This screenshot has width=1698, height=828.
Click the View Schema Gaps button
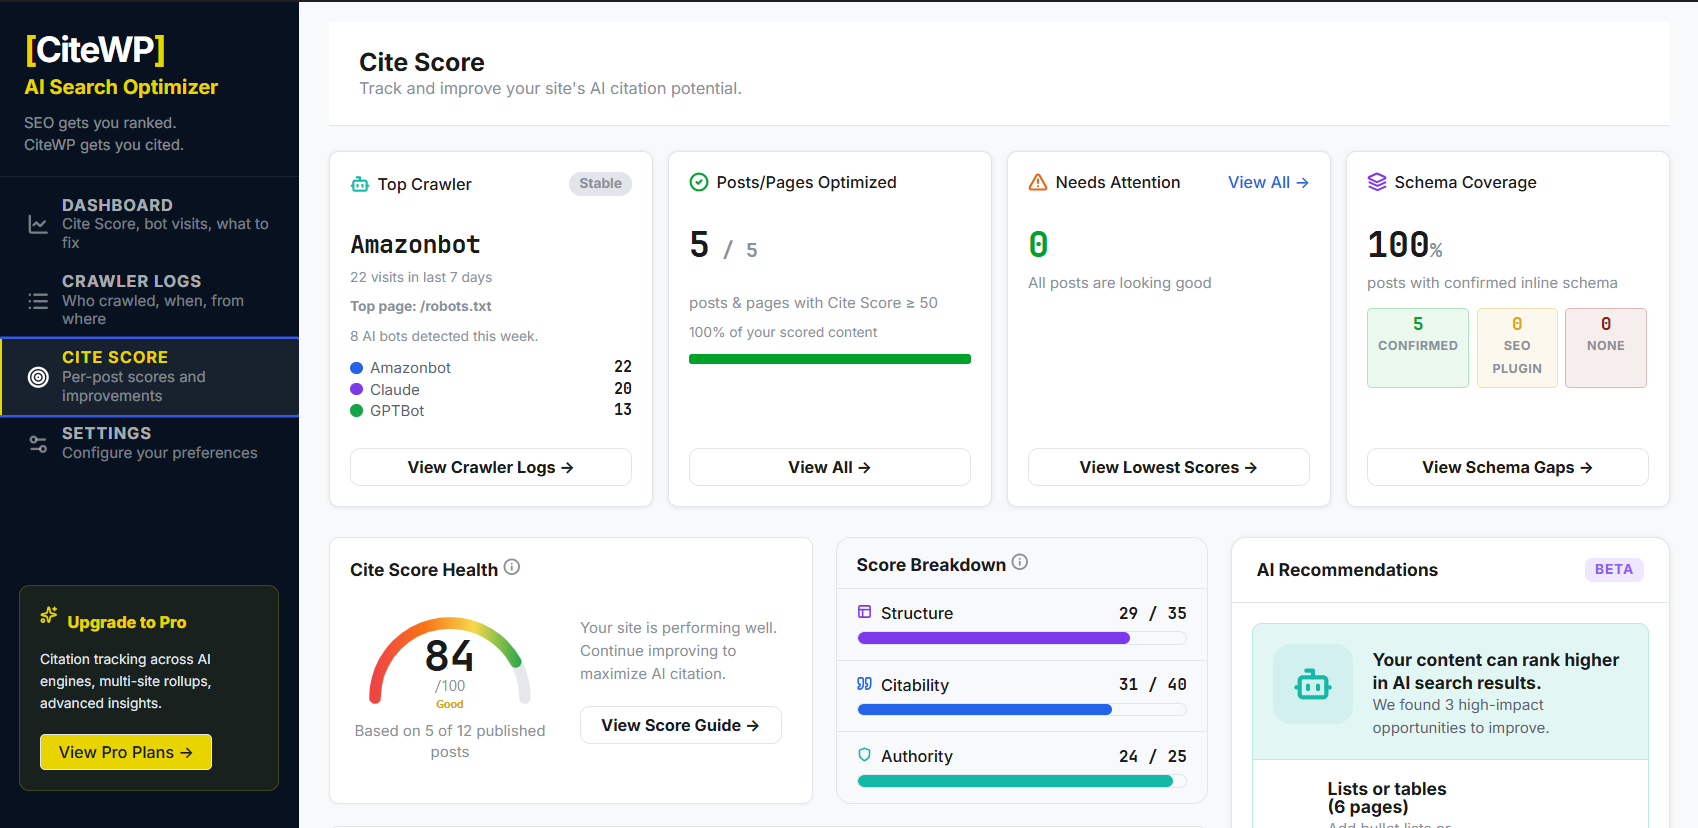click(1508, 467)
